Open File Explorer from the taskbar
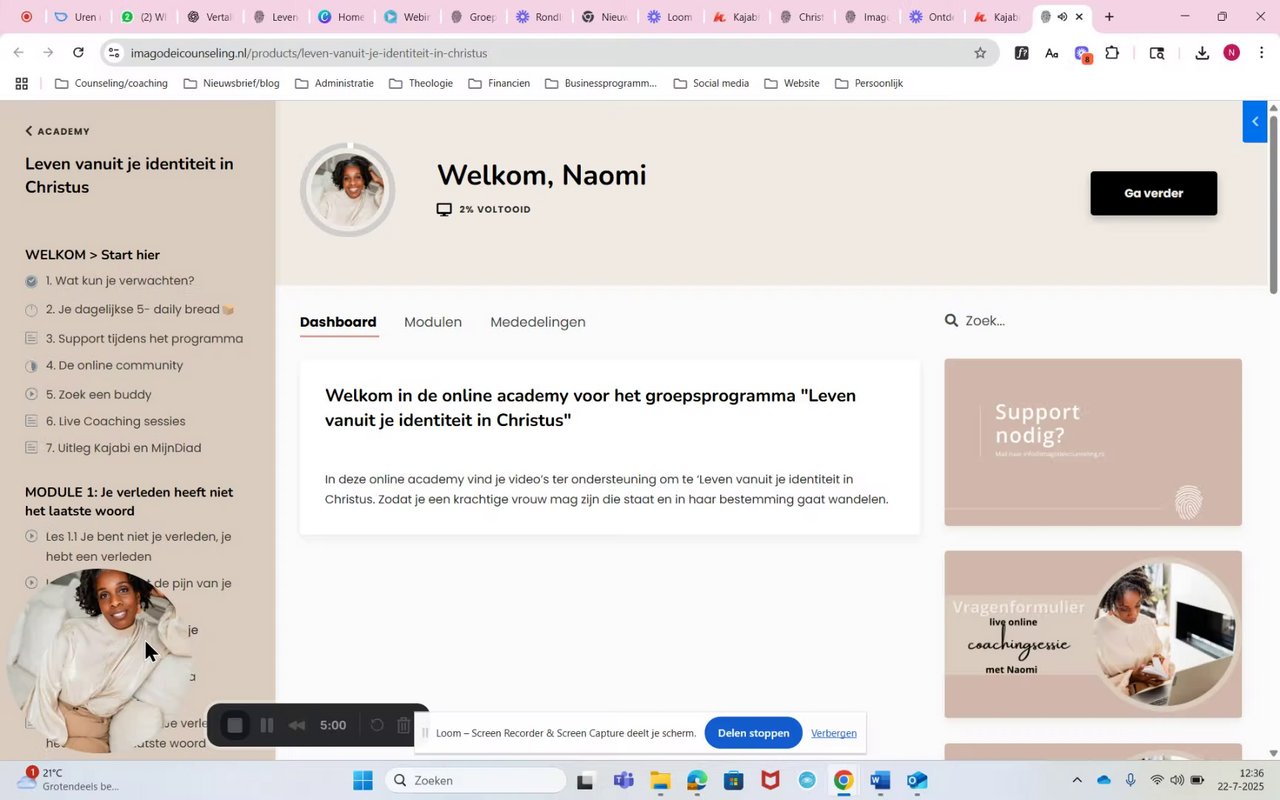 (x=660, y=781)
